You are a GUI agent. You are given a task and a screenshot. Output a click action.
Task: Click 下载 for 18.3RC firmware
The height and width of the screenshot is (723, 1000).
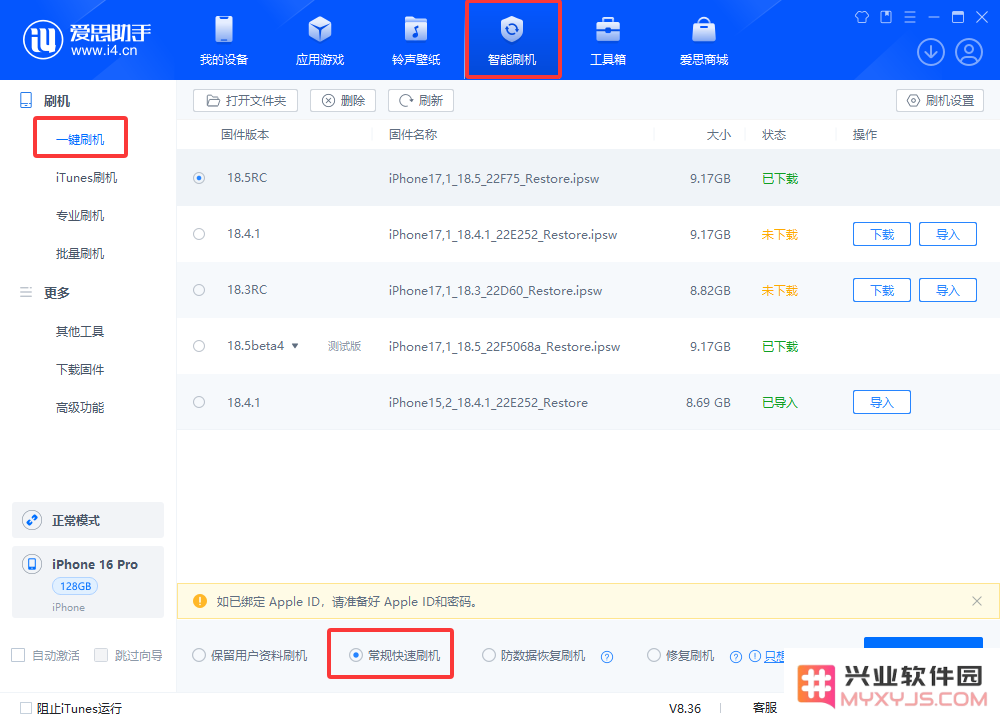point(881,290)
